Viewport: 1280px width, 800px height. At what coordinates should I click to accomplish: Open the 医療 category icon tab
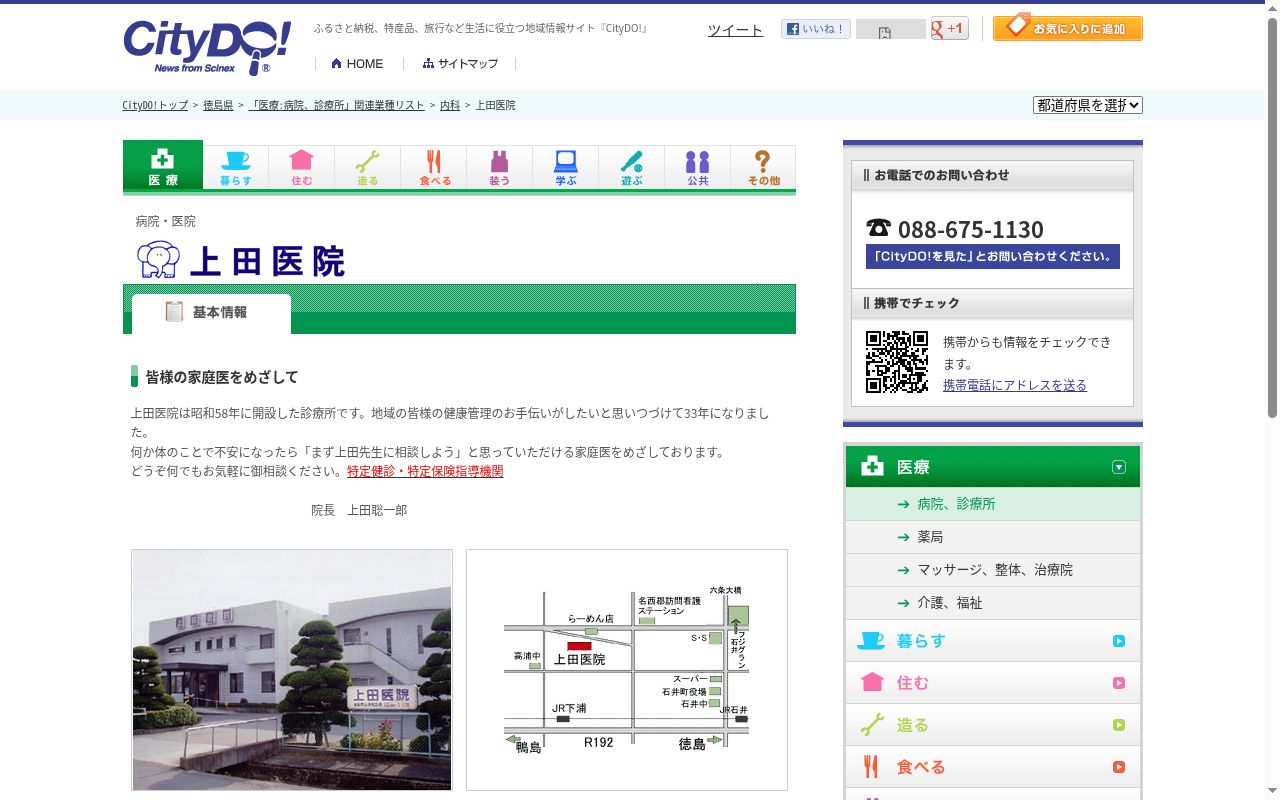tap(163, 165)
